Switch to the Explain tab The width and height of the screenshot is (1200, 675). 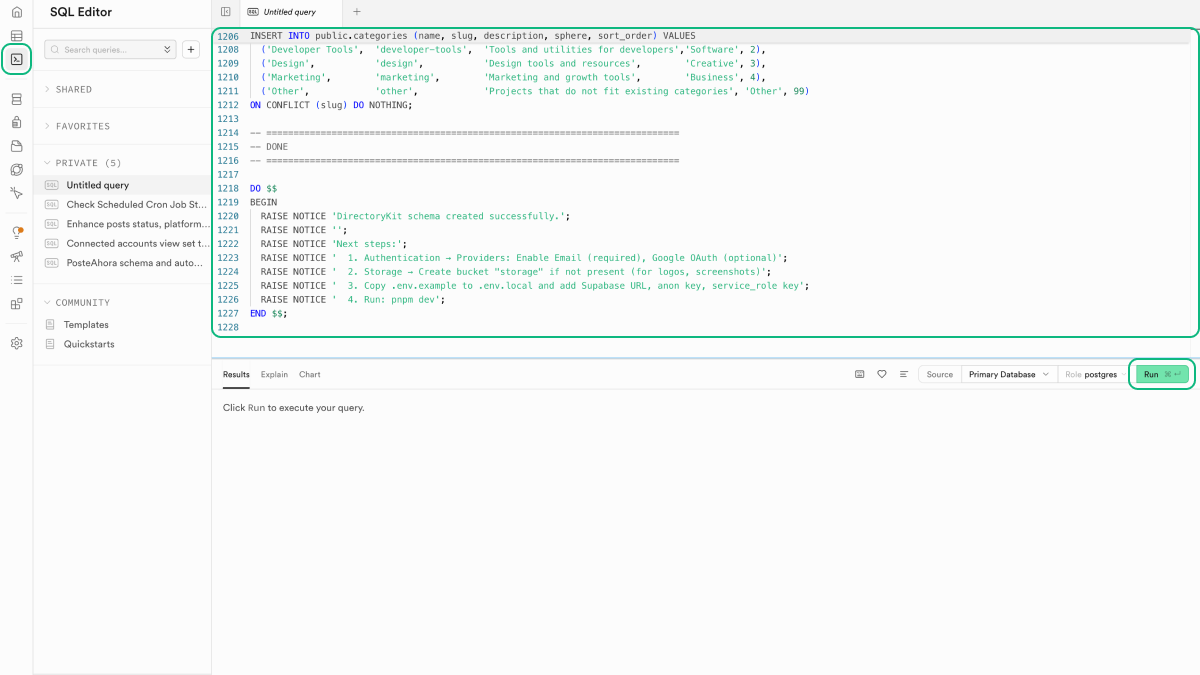coord(274,375)
